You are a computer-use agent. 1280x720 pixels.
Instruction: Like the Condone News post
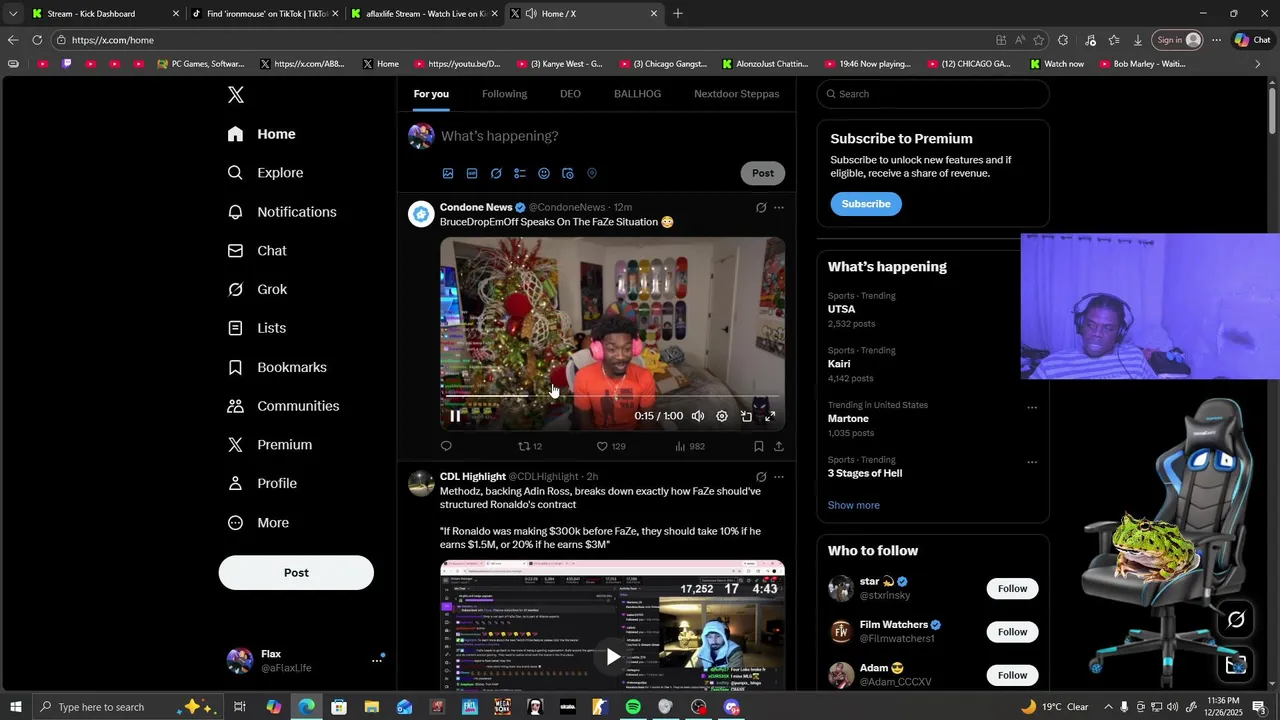[x=611, y=446]
